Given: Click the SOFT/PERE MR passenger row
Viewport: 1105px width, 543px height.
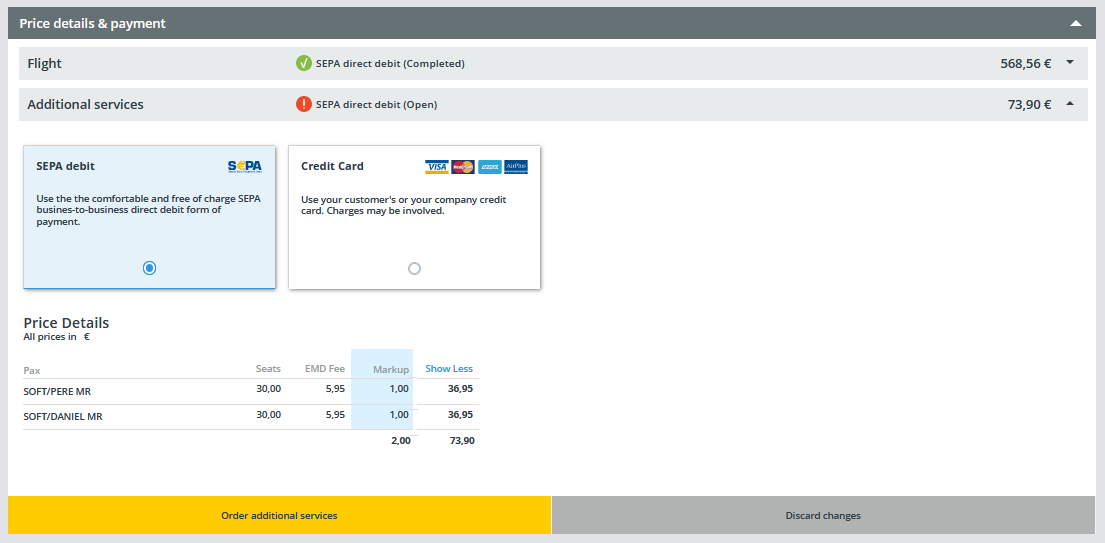Looking at the screenshot, I should [x=57, y=392].
